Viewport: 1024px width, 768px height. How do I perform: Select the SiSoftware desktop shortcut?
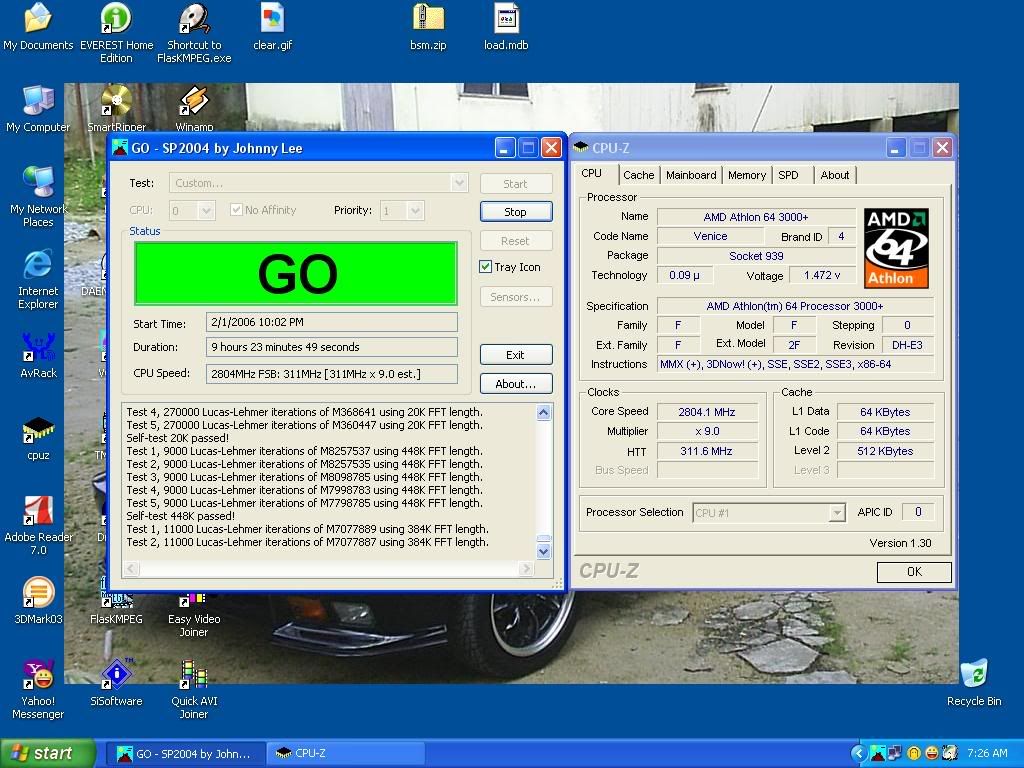tap(116, 683)
